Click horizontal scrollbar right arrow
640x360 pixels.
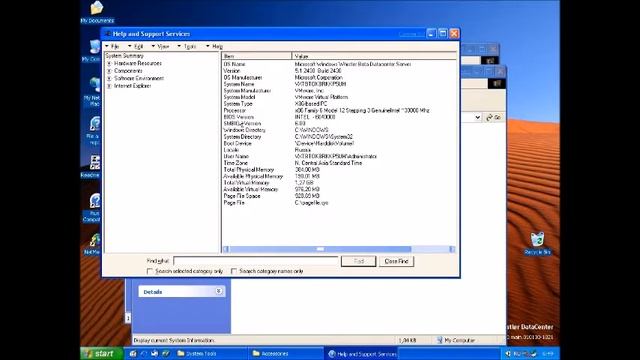452,249
